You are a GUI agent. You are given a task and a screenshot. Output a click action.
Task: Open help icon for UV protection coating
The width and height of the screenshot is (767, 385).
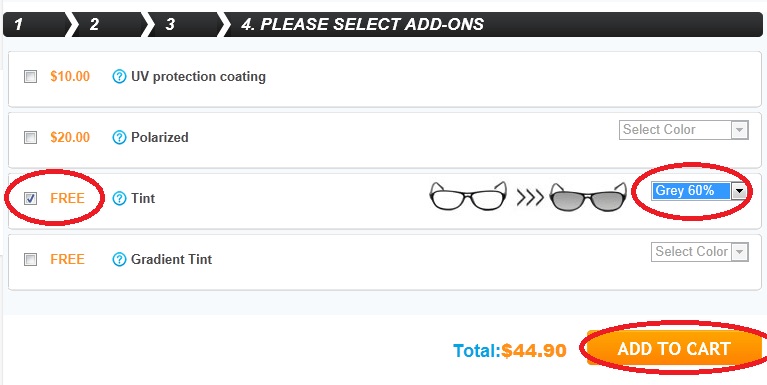pos(119,77)
